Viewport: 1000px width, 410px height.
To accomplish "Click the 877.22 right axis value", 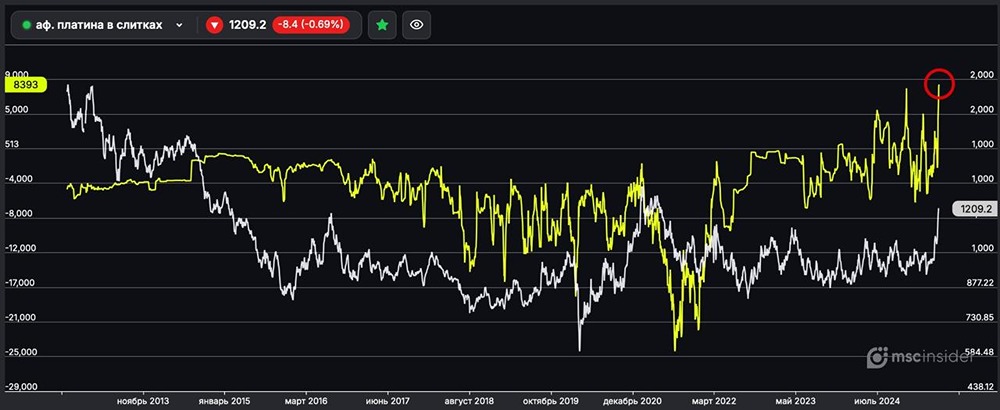I will tap(978, 282).
